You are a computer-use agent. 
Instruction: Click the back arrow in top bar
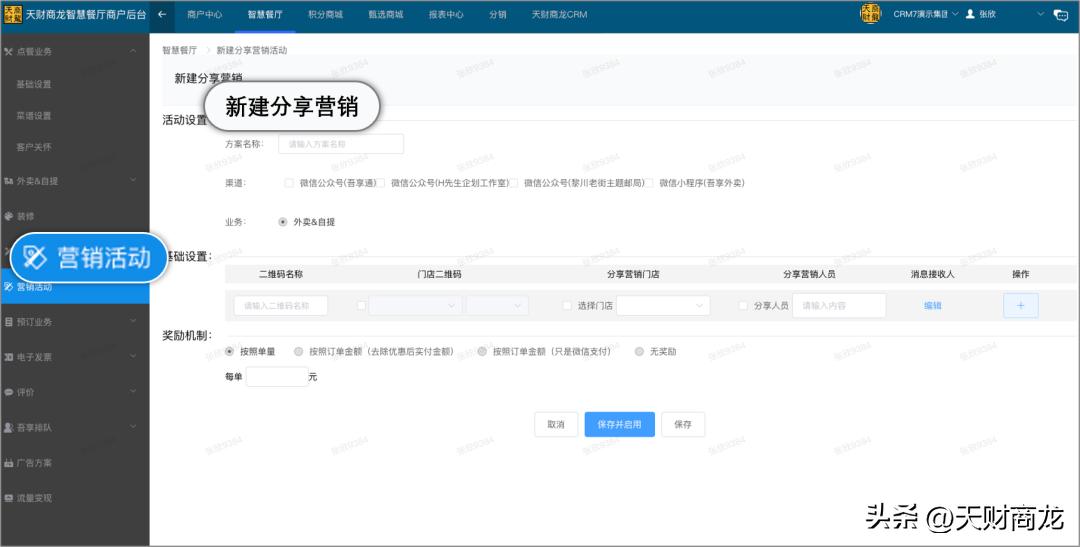pyautogui.click(x=162, y=15)
